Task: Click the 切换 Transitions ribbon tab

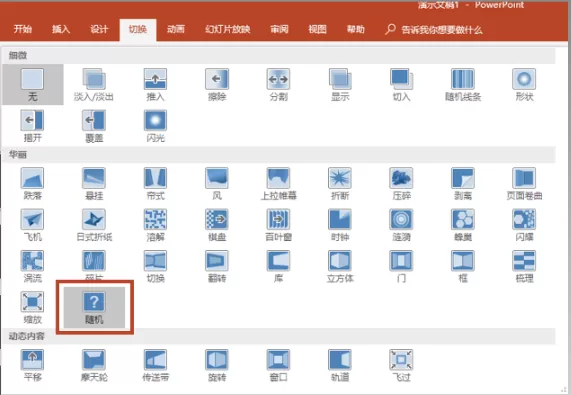Action: (x=138, y=29)
